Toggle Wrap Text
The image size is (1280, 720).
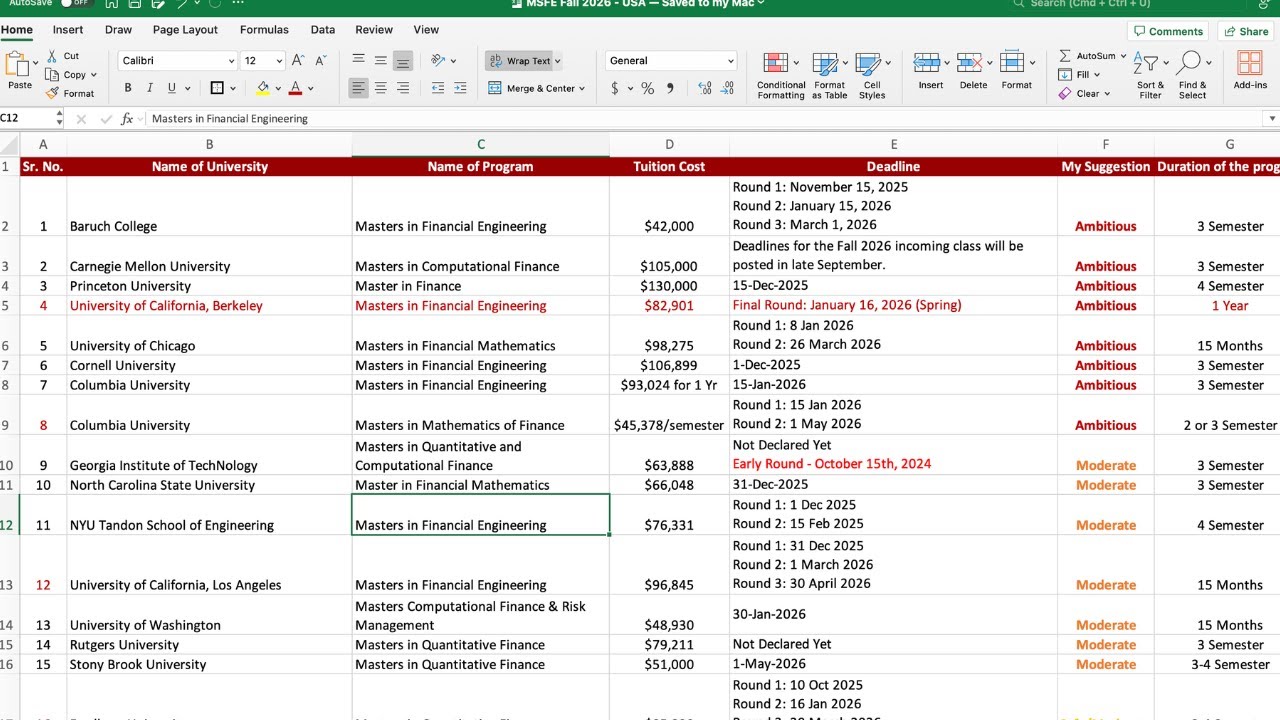coord(519,61)
